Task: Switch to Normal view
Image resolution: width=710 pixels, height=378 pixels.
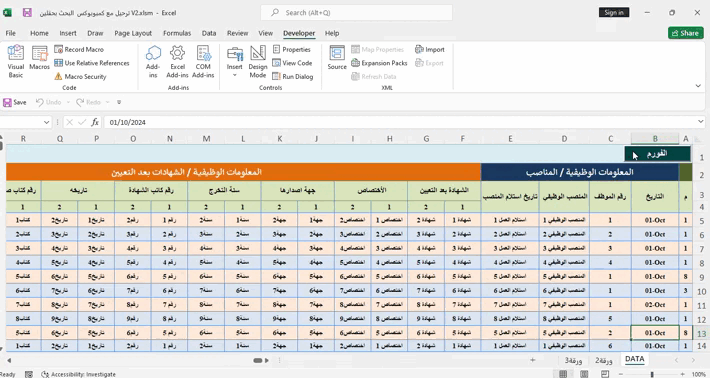Action: click(x=563, y=374)
